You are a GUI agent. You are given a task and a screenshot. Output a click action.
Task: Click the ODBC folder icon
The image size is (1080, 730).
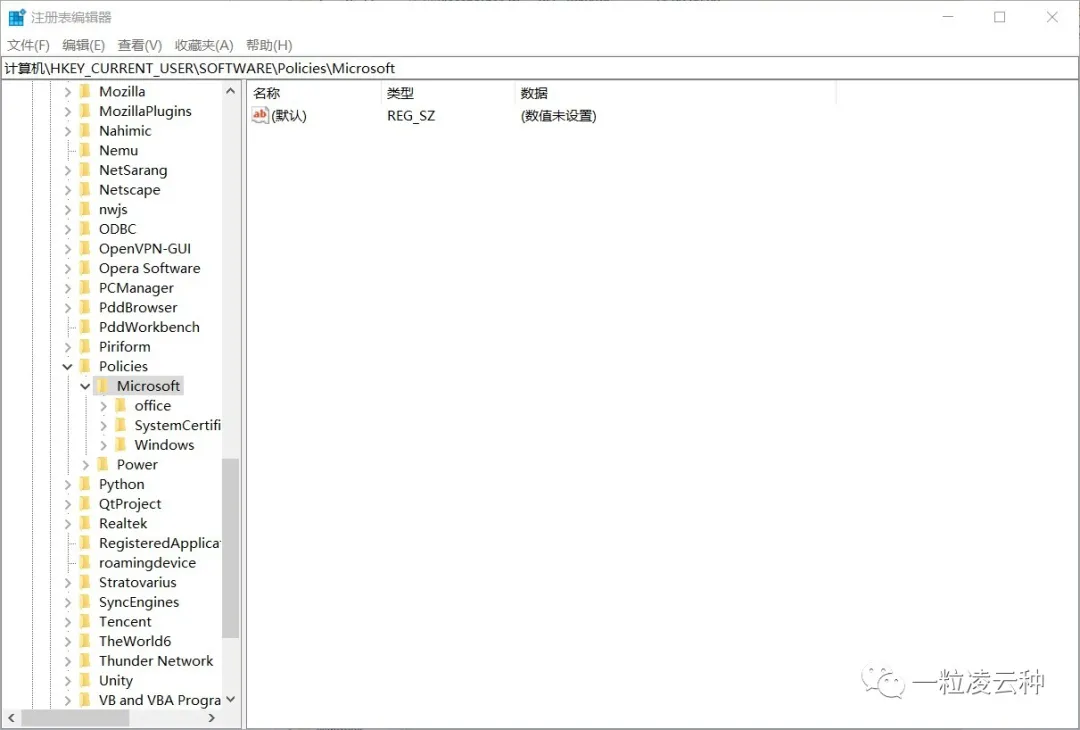[85, 229]
